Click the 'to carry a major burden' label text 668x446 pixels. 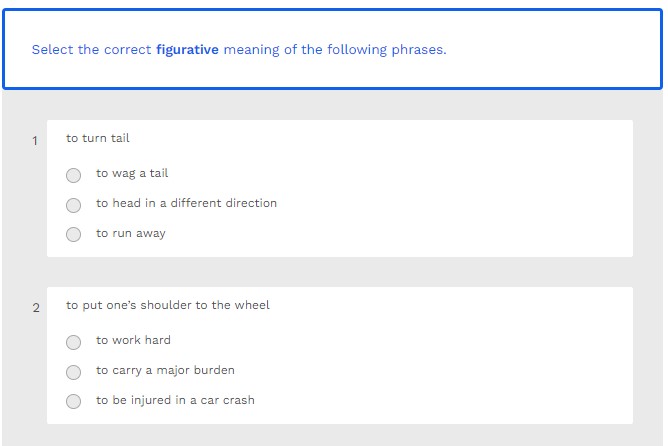tap(165, 370)
